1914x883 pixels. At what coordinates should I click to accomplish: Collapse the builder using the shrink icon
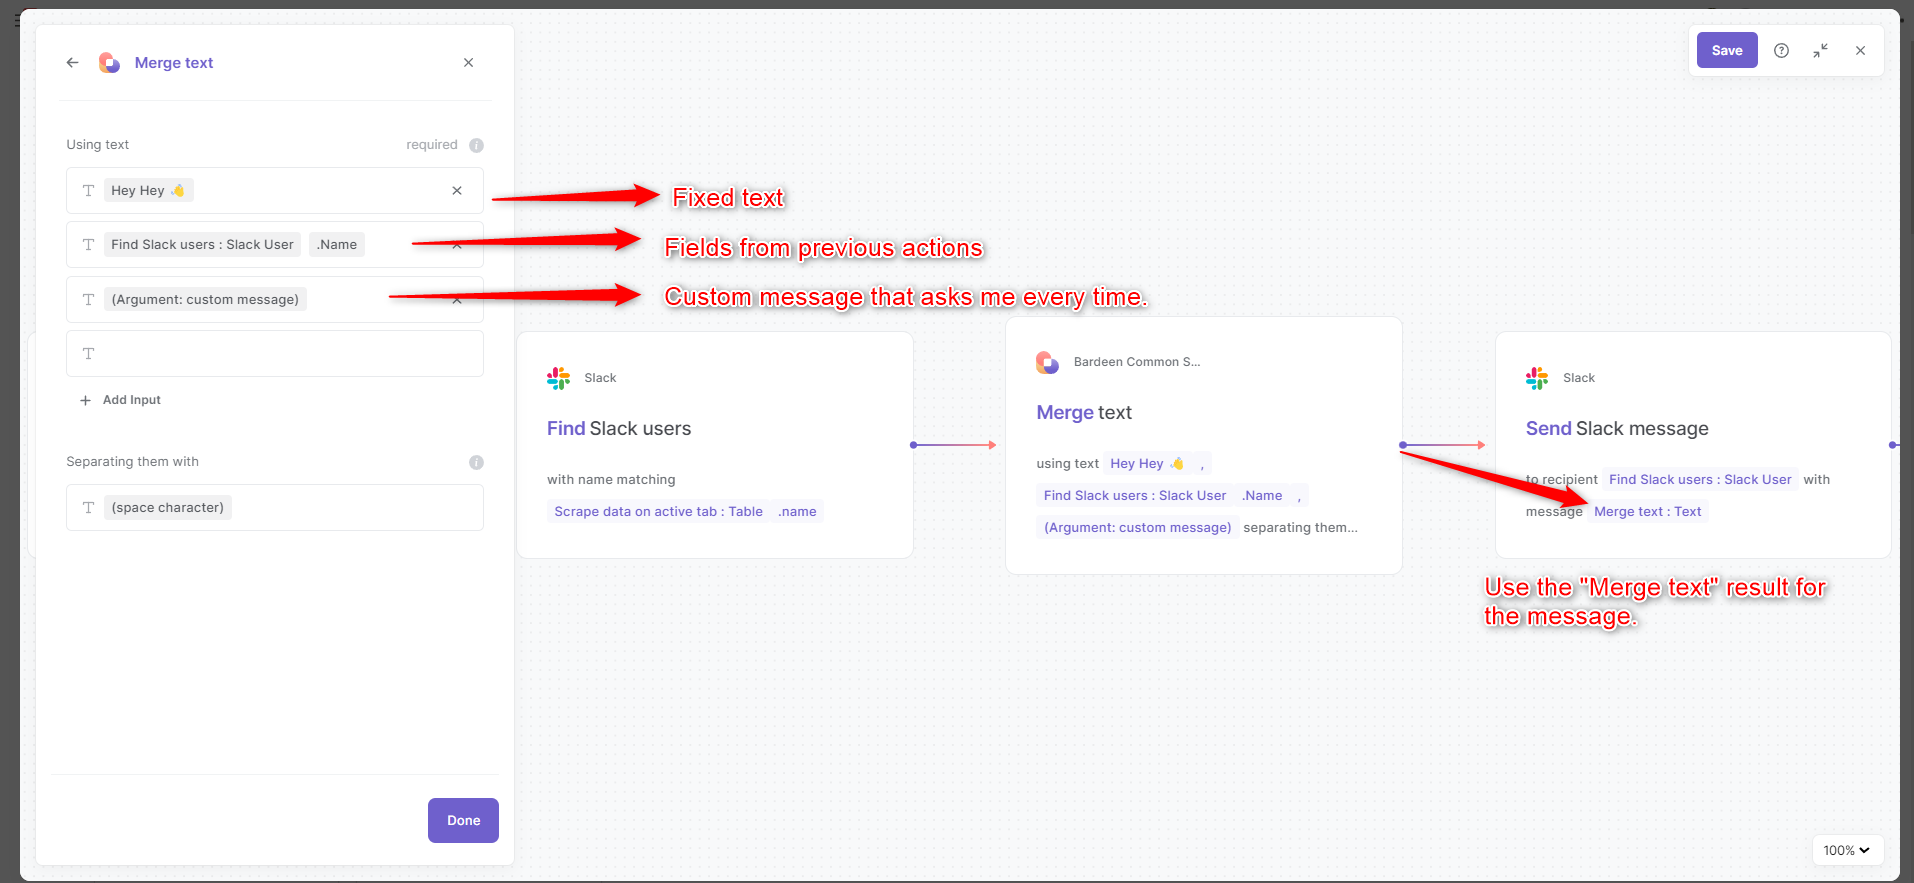[1820, 50]
